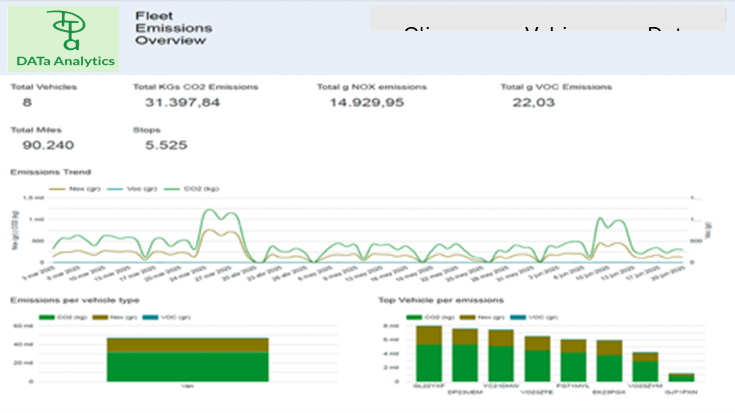Select the shortest bar GJ71PXN in Top Vehicle chart
The image size is (735, 413).
coord(681,377)
